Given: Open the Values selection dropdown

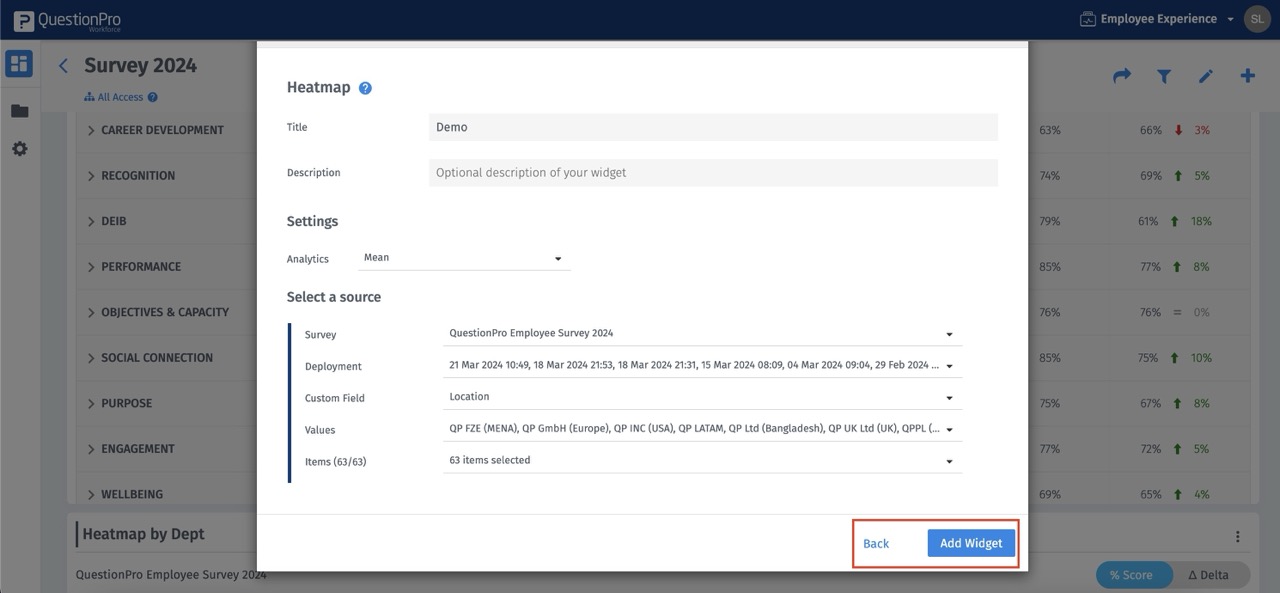Looking at the screenshot, I should point(700,429).
